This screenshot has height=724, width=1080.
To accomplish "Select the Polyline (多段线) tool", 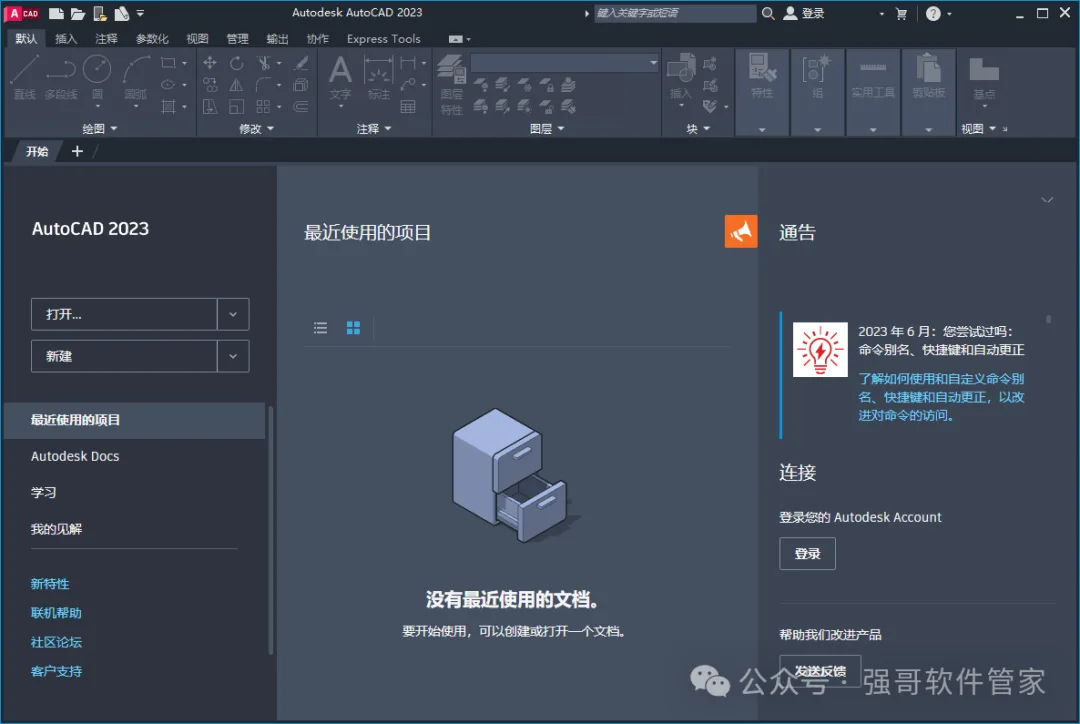I will pyautogui.click(x=61, y=77).
